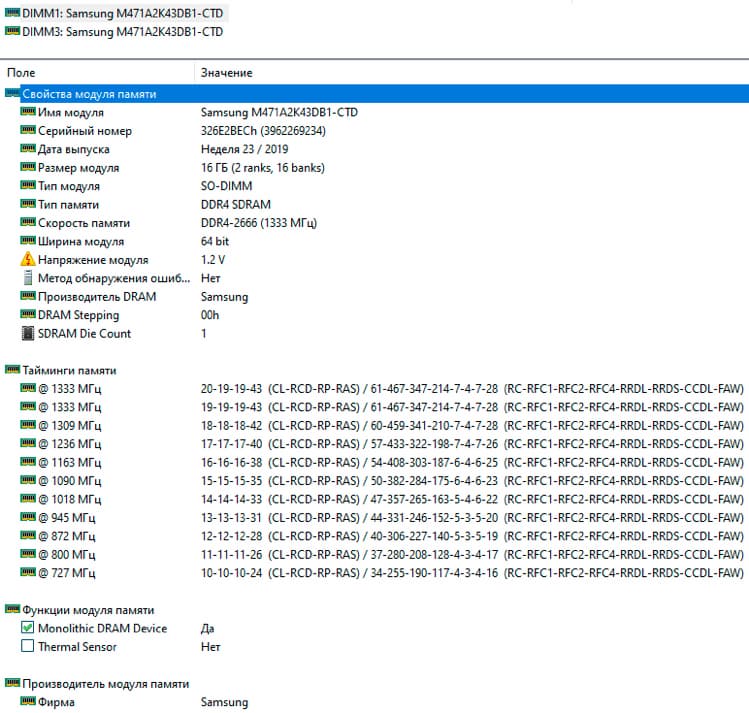Select the 10-10-10-24 timing row value
Image resolution: width=749 pixels, height=713 pixels.
click(x=472, y=573)
